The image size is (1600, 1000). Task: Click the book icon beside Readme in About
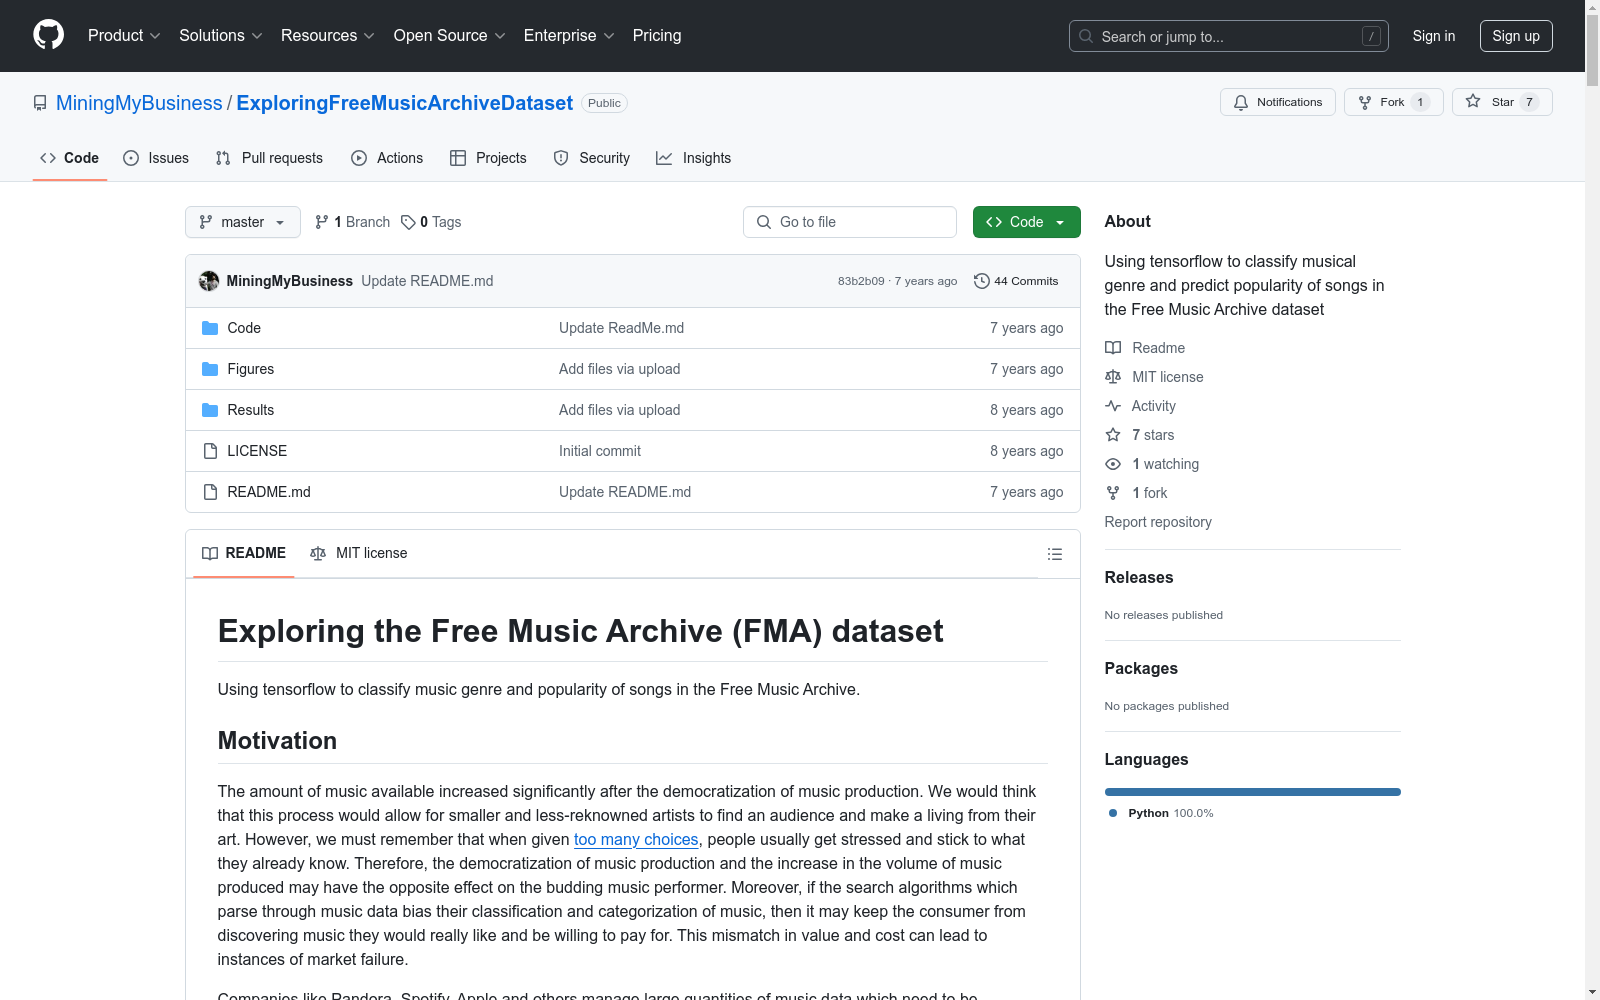point(1113,348)
